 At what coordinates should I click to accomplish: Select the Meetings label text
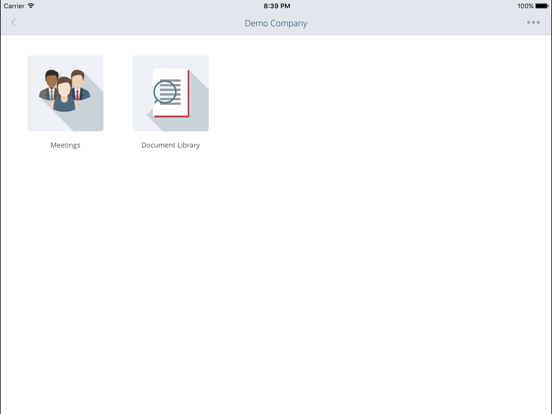point(65,145)
